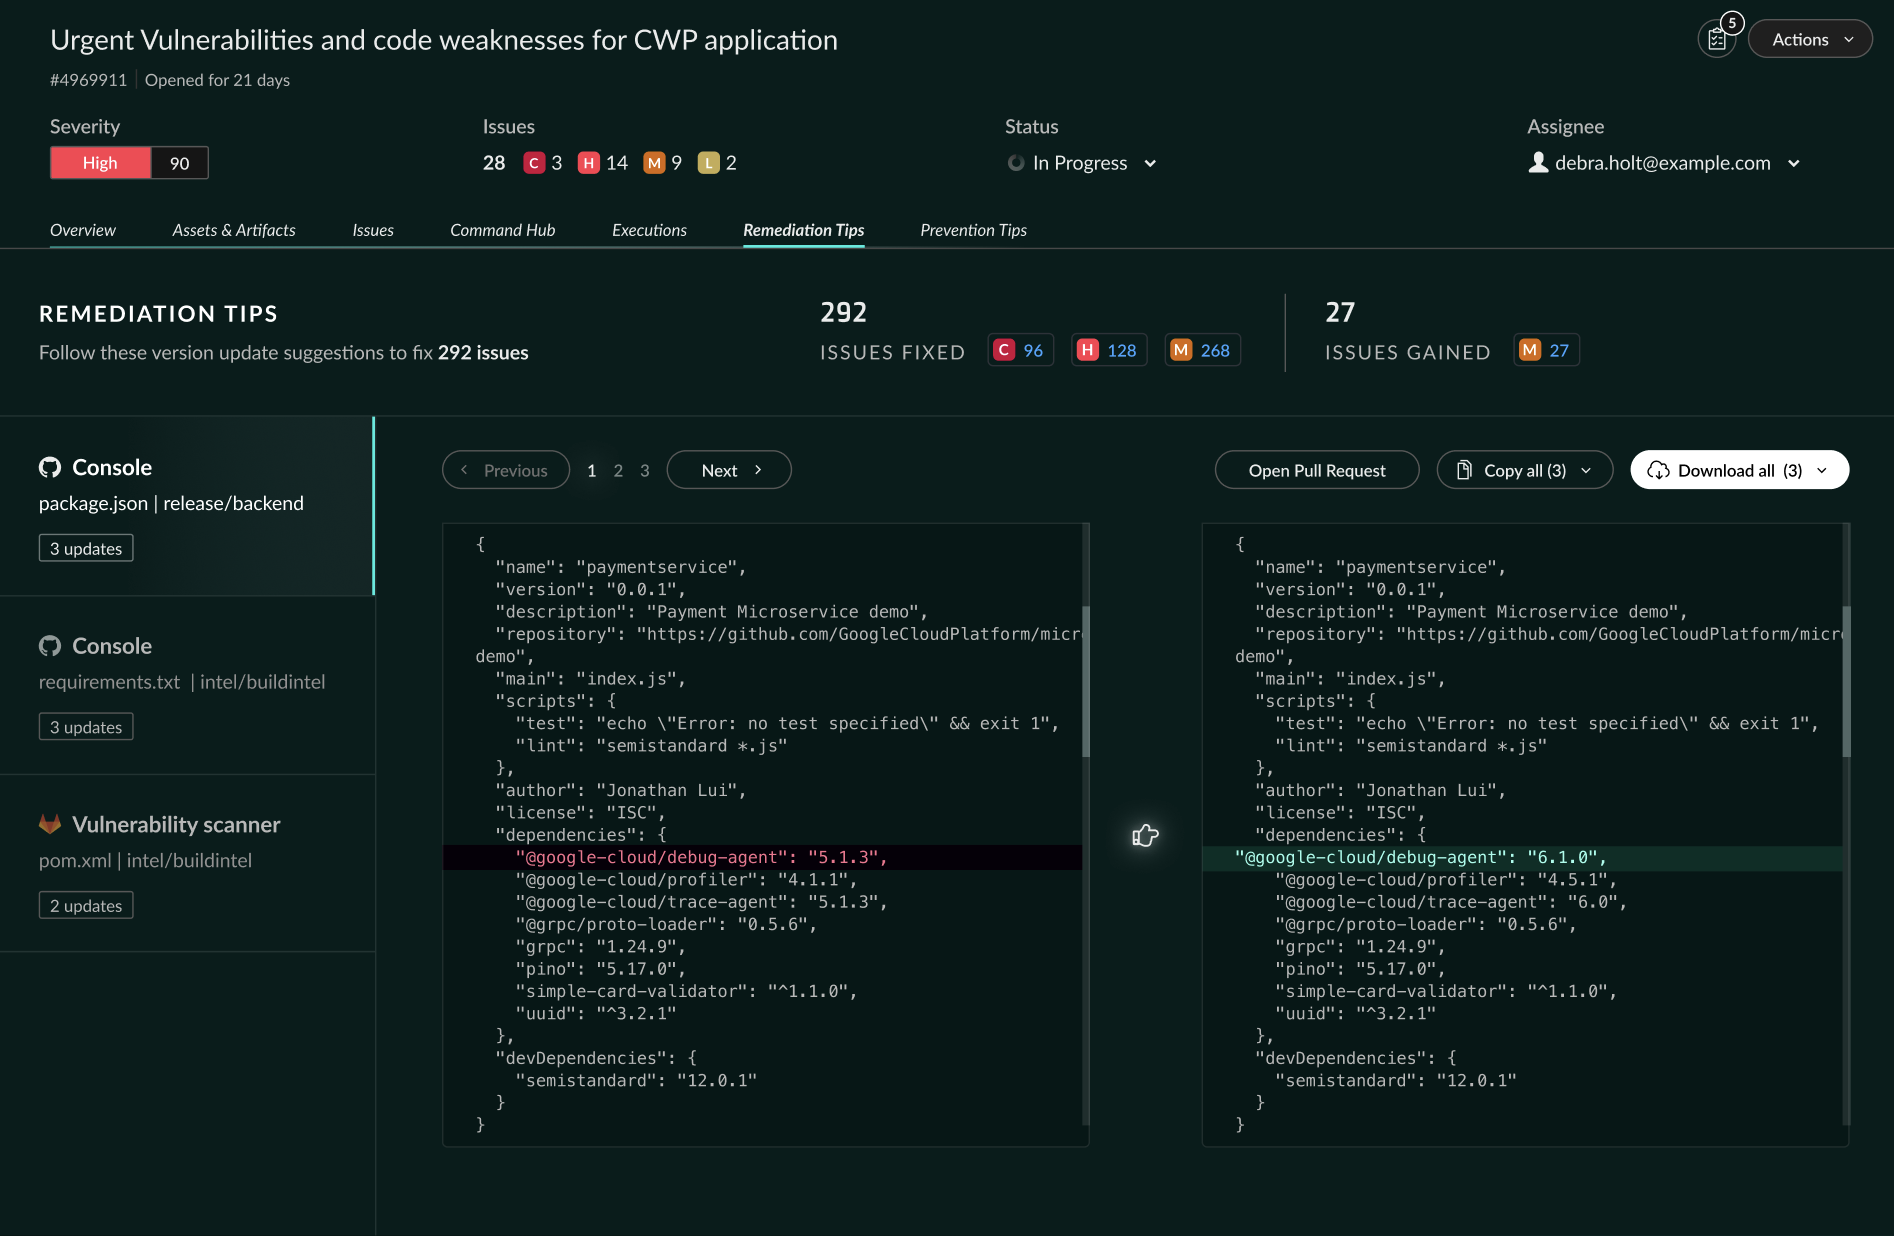Click the Medium badge showing 268 issues fixed
Image resolution: width=1894 pixels, height=1236 pixels.
pyautogui.click(x=1202, y=350)
